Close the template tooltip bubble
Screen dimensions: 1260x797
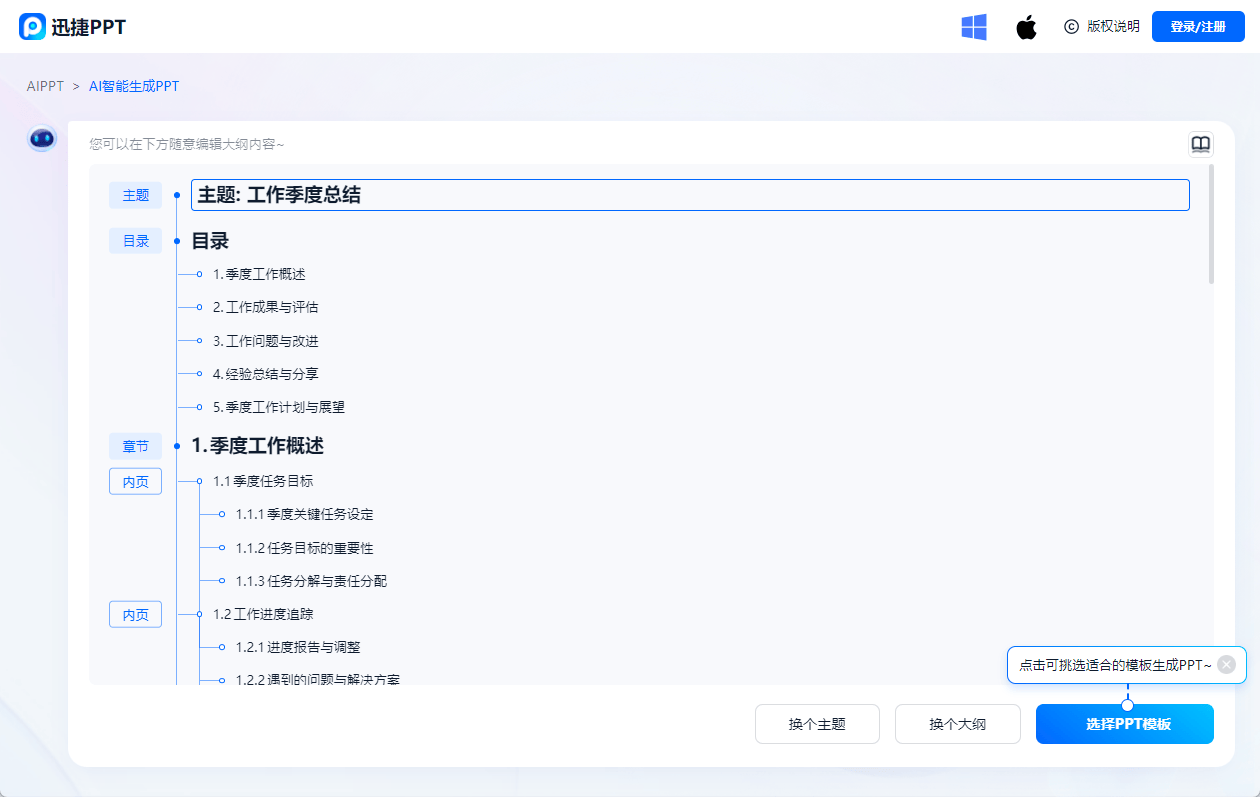pyautogui.click(x=1227, y=664)
